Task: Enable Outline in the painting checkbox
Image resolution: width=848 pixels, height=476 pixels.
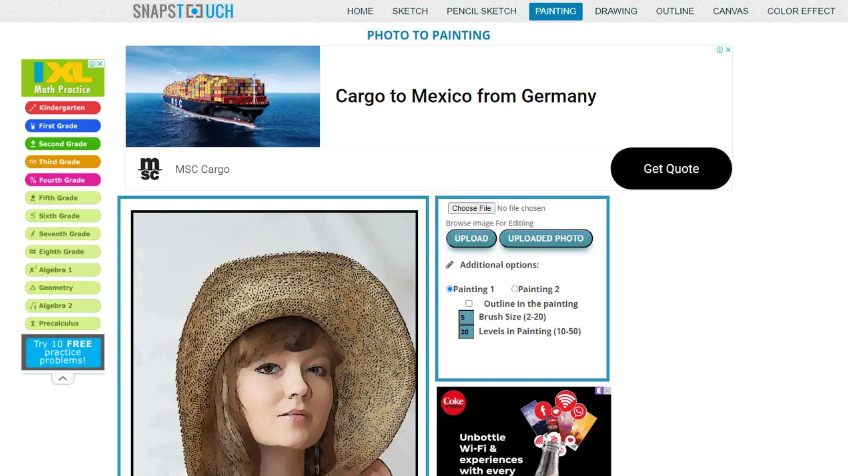Action: point(469,304)
